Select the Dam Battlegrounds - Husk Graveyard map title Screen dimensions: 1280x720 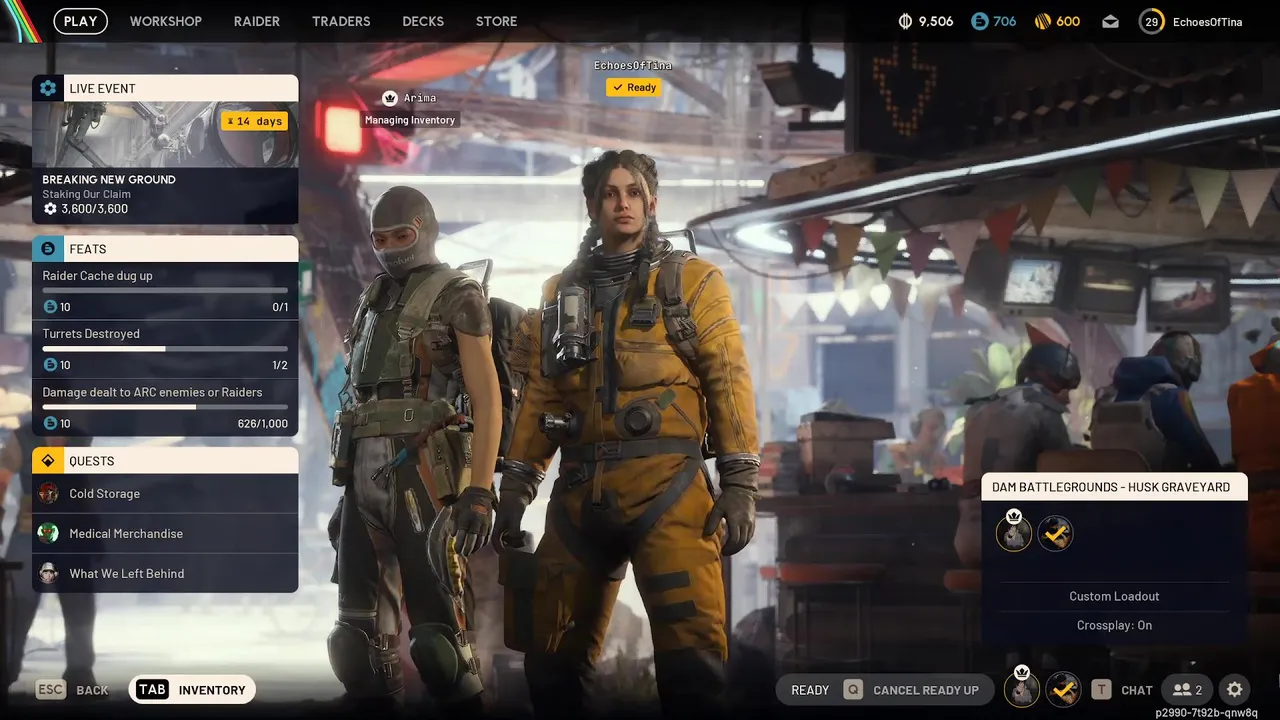pyautogui.click(x=1111, y=487)
